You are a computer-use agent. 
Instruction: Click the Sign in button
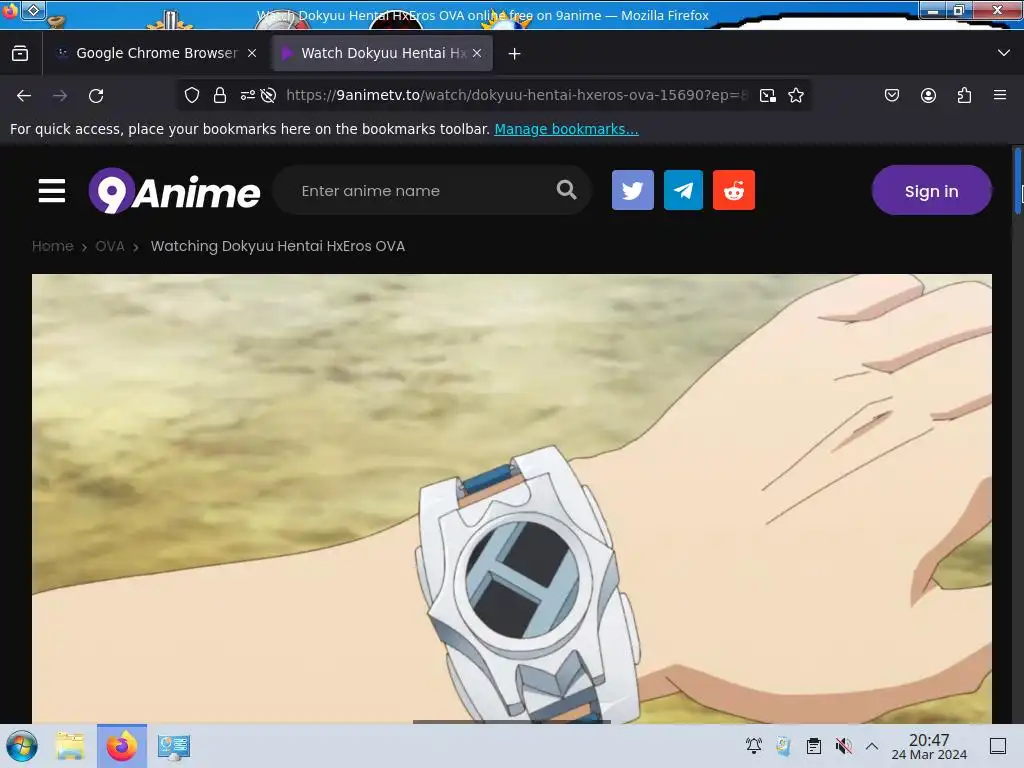tap(931, 190)
